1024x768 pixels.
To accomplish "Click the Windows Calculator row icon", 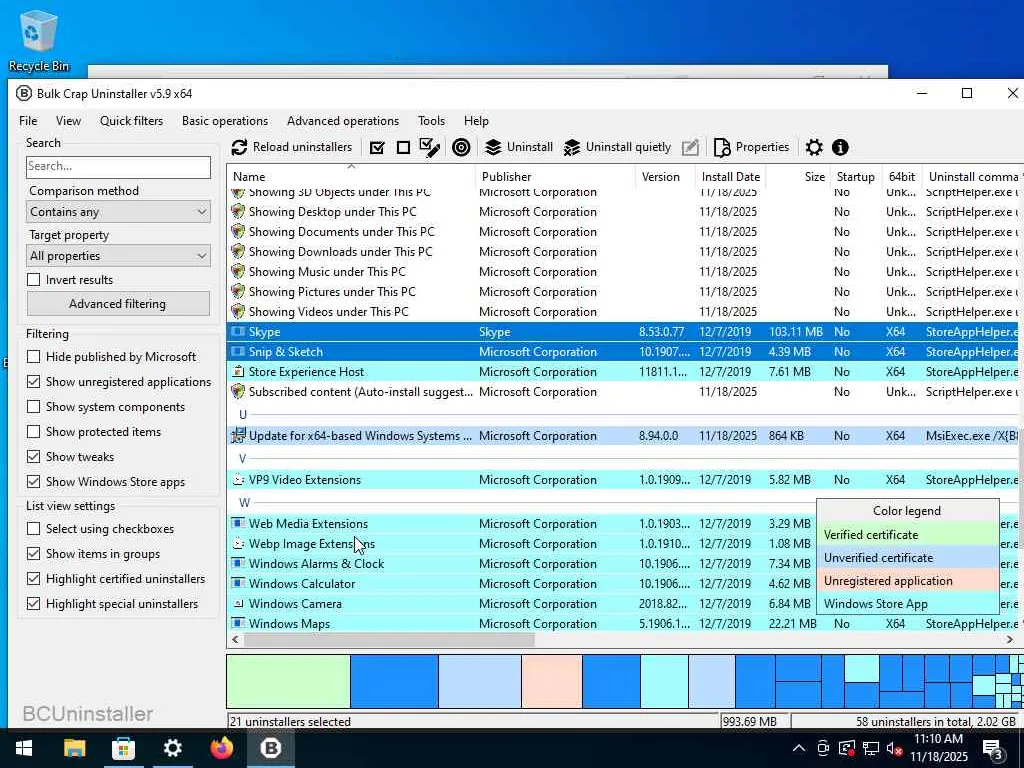I will pos(238,584).
